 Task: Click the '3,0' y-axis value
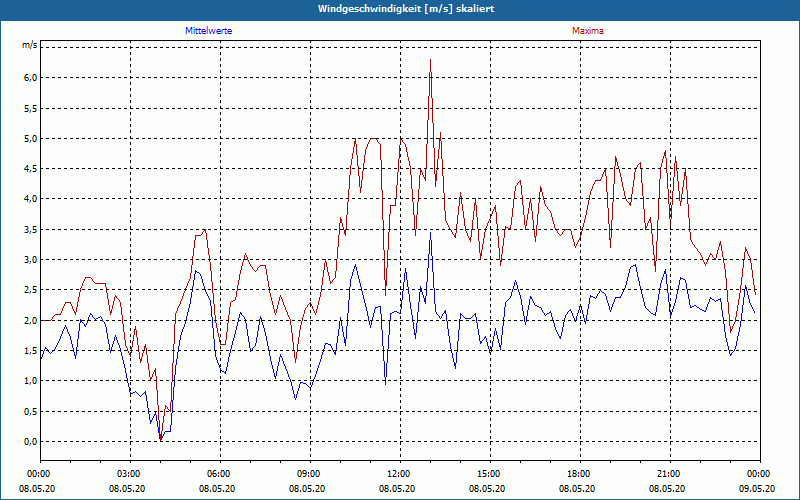pos(31,259)
